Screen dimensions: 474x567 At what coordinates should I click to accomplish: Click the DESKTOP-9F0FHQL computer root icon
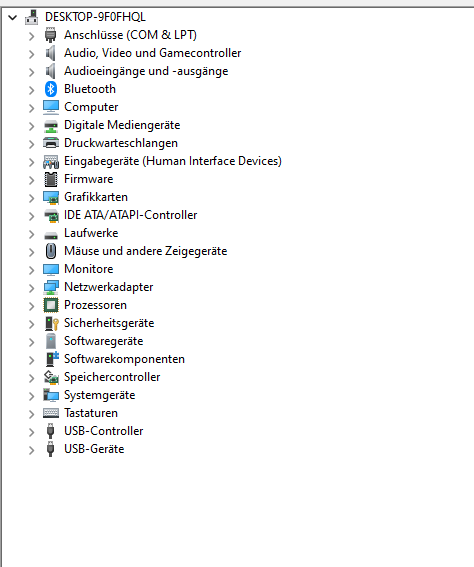31,17
